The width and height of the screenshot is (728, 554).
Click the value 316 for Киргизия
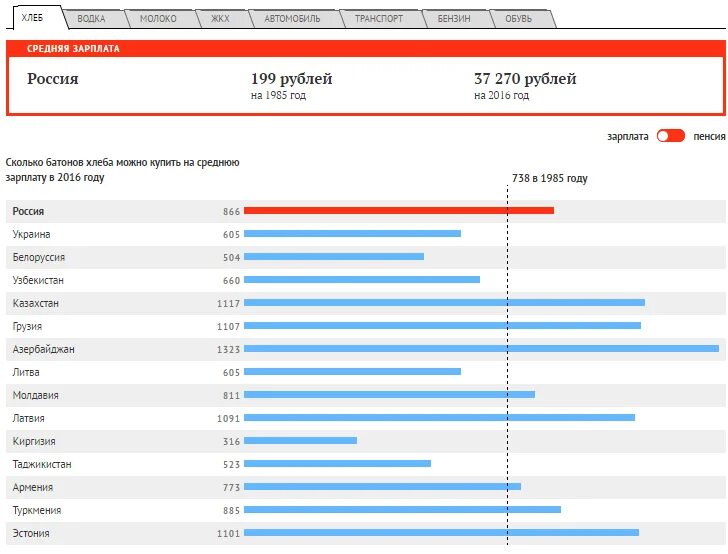tap(231, 442)
